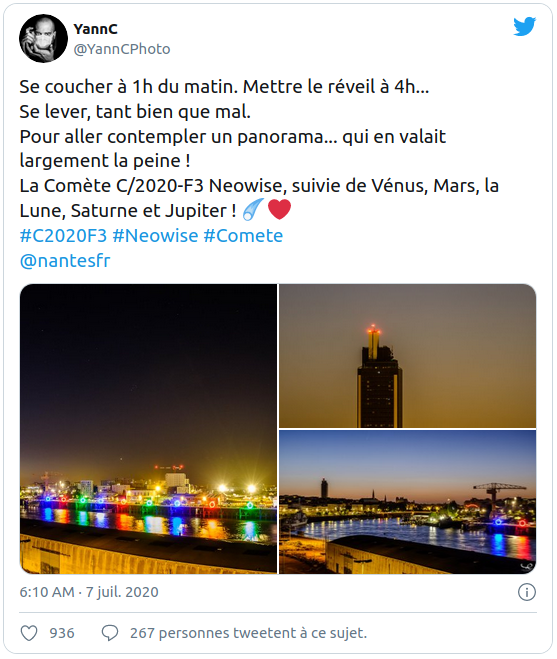Image resolution: width=557 pixels, height=659 pixels.
Task: Like the tweet with the heart icon
Action: click(x=29, y=633)
